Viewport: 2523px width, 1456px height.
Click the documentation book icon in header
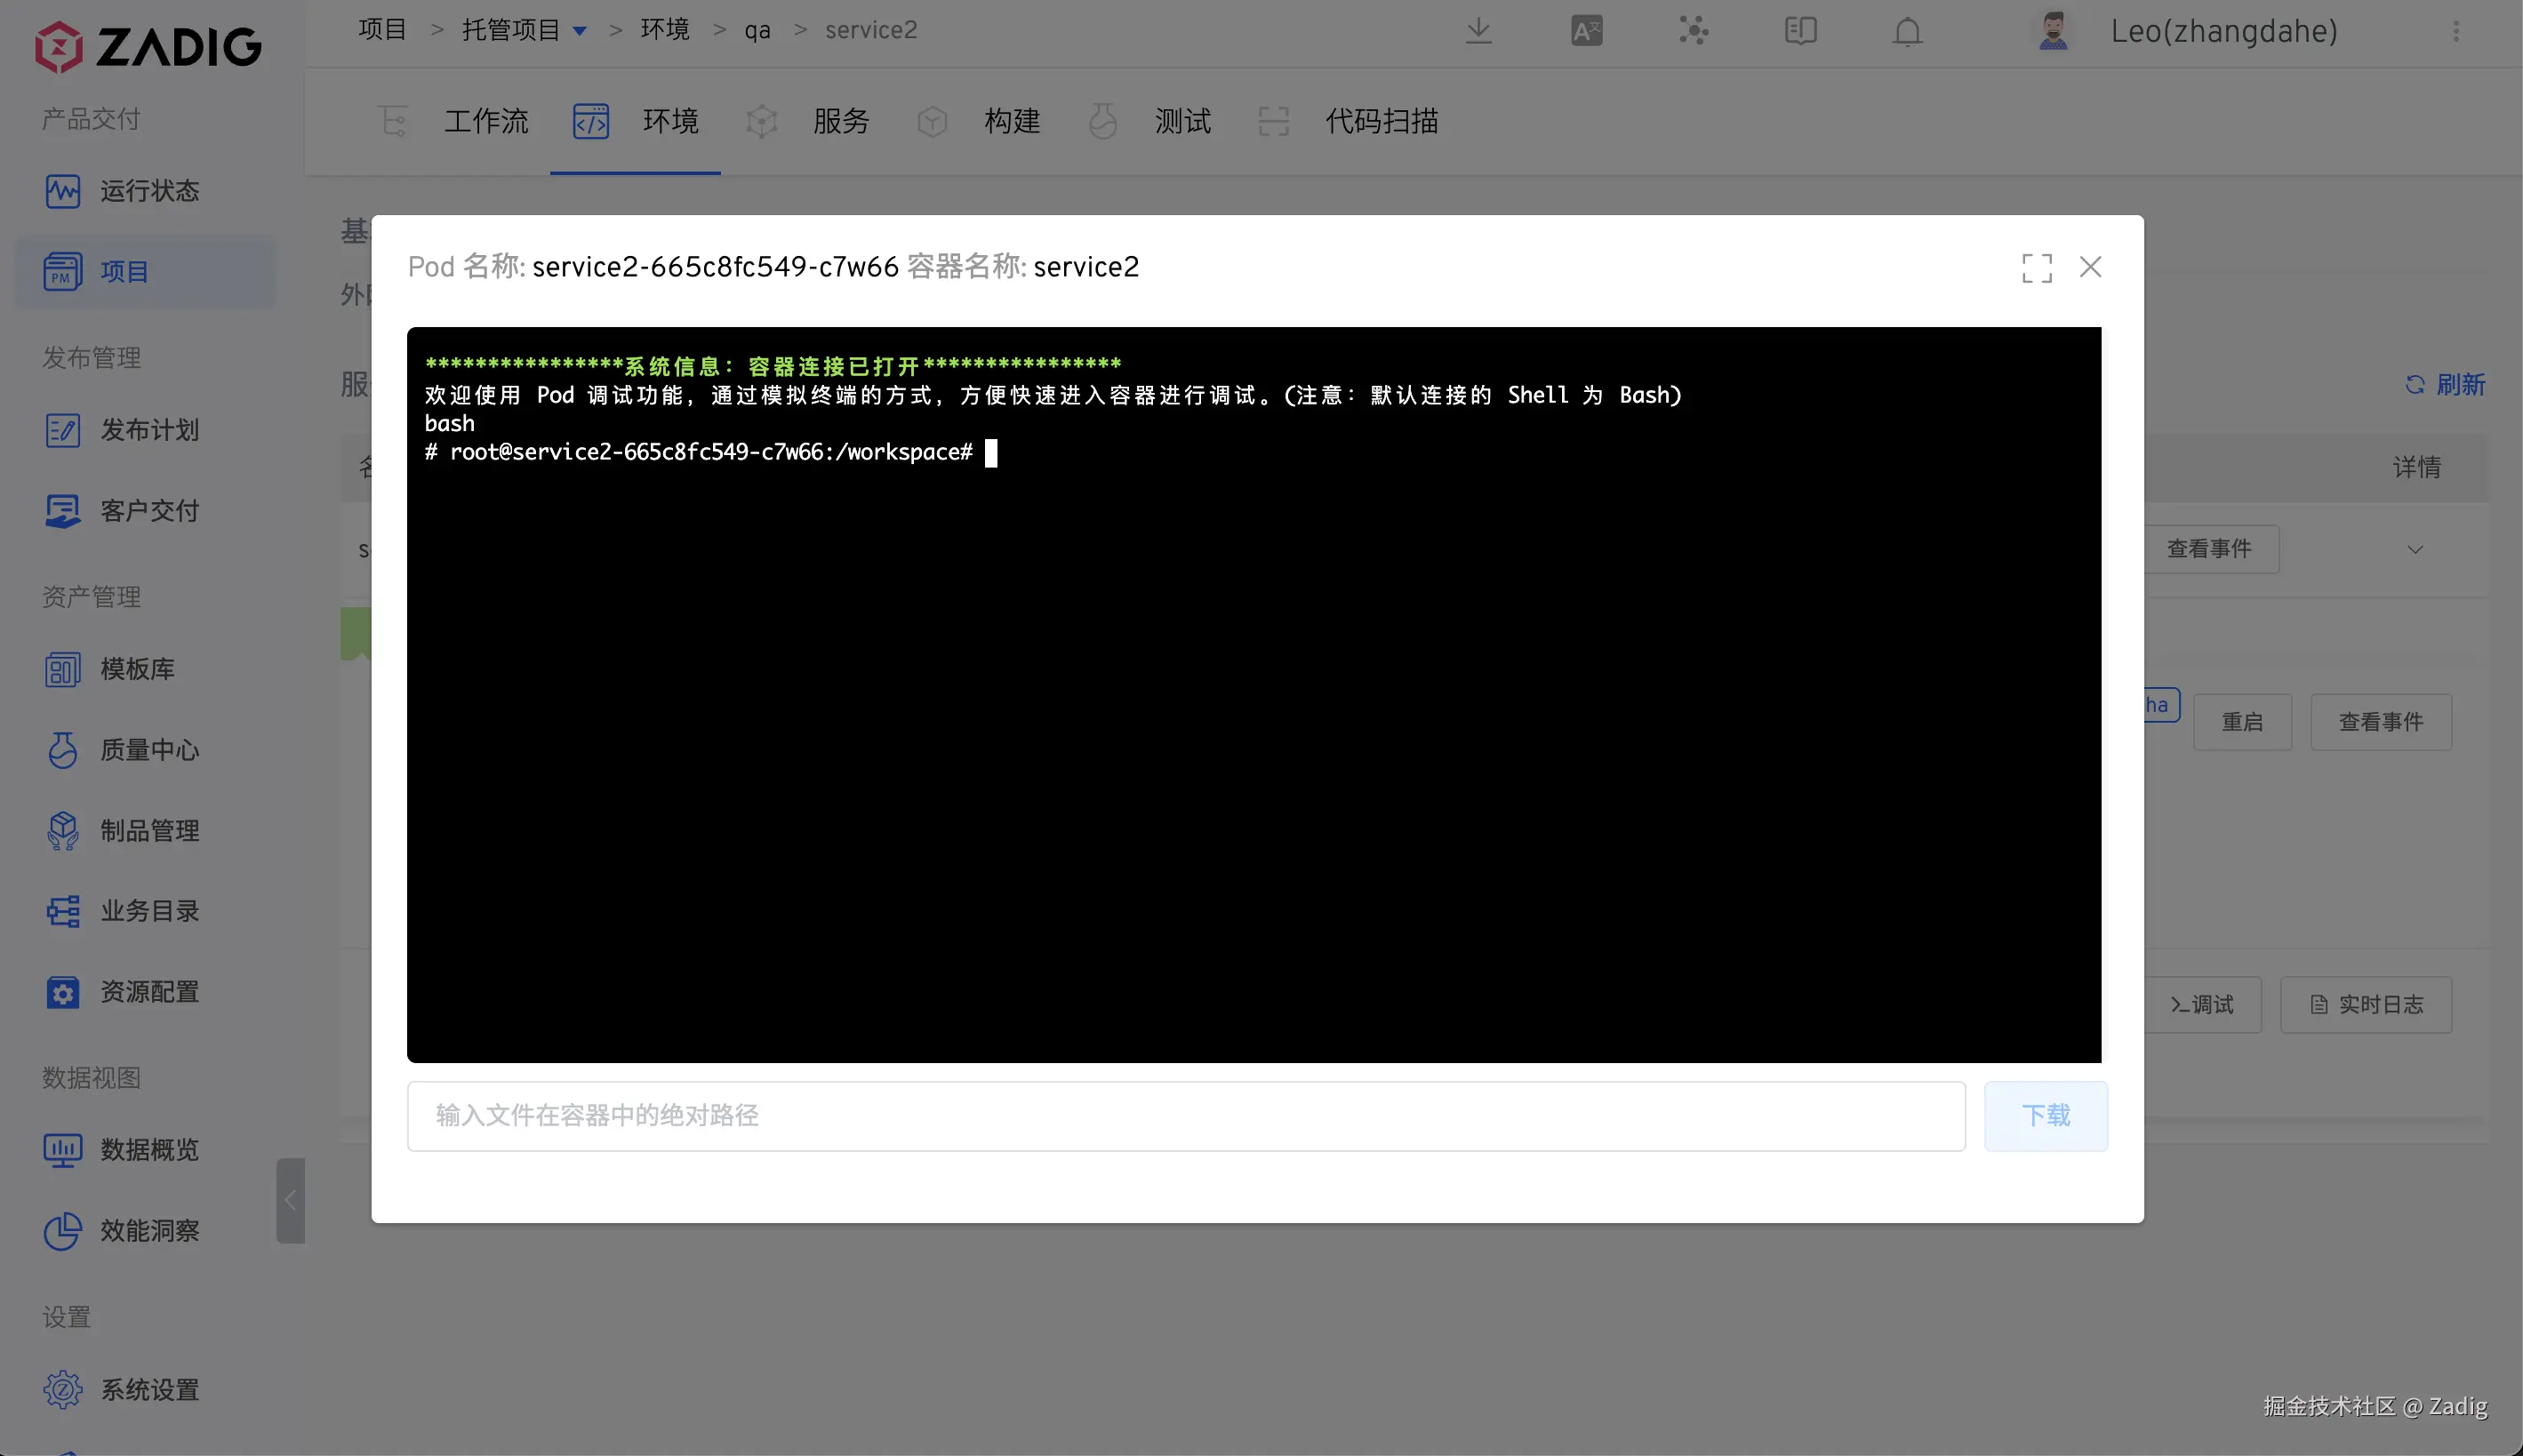1800,31
